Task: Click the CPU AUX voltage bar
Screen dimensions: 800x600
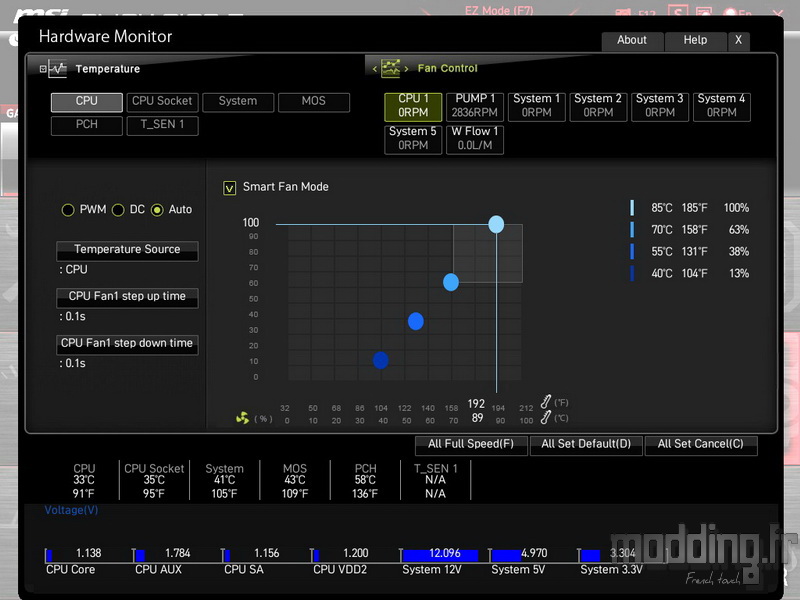Action: [140, 555]
